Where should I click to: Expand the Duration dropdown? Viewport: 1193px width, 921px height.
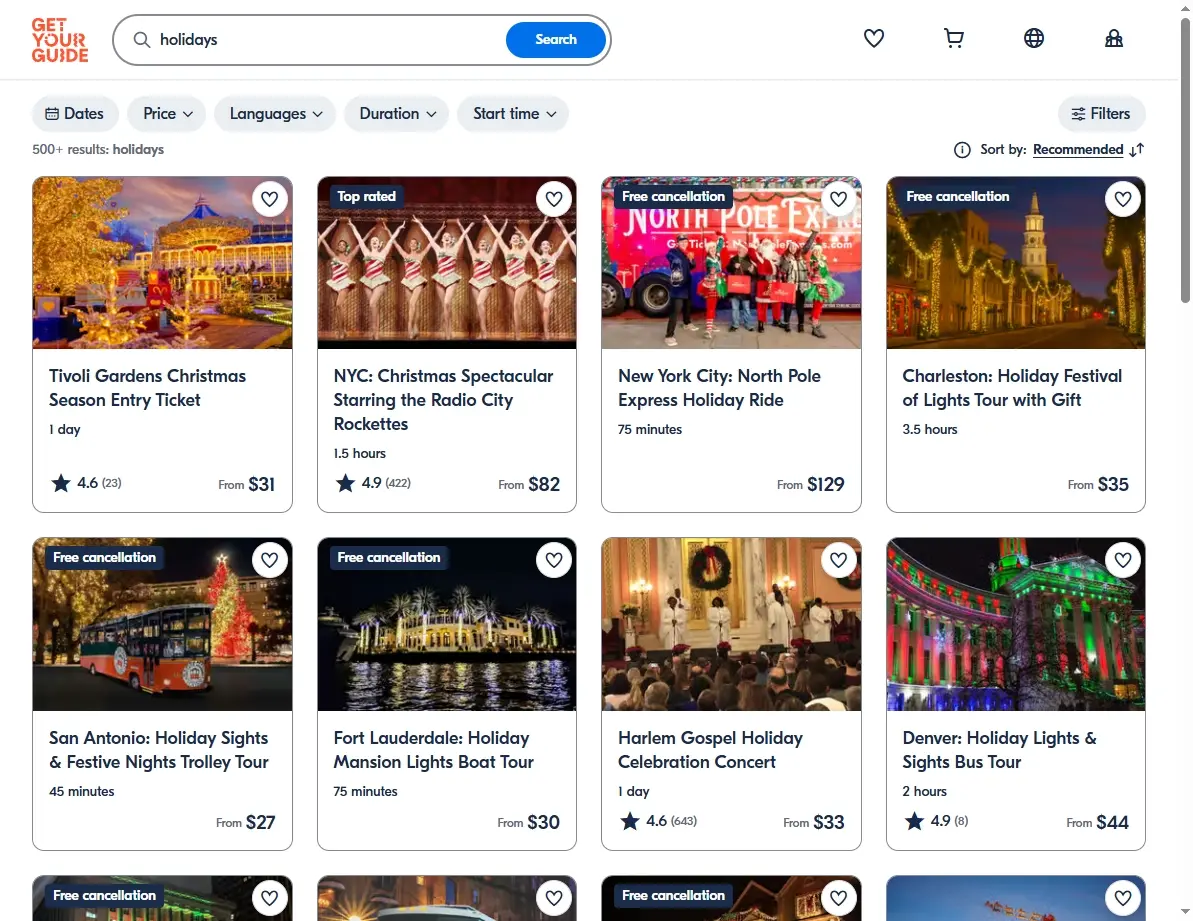click(x=396, y=114)
